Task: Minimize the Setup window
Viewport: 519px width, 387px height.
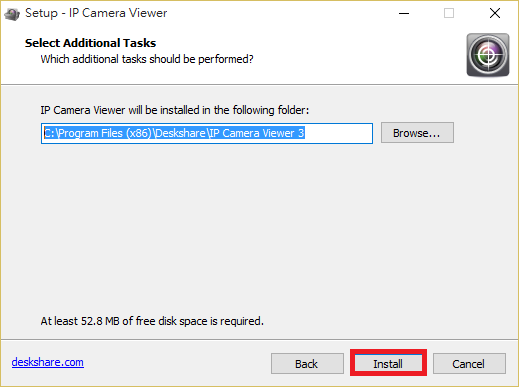Action: (404, 13)
